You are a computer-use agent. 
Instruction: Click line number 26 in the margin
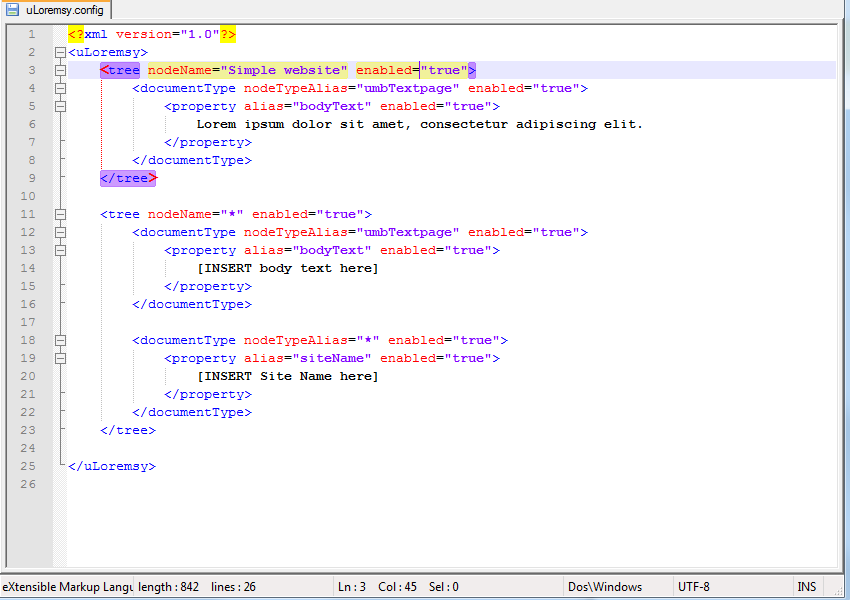tap(28, 484)
